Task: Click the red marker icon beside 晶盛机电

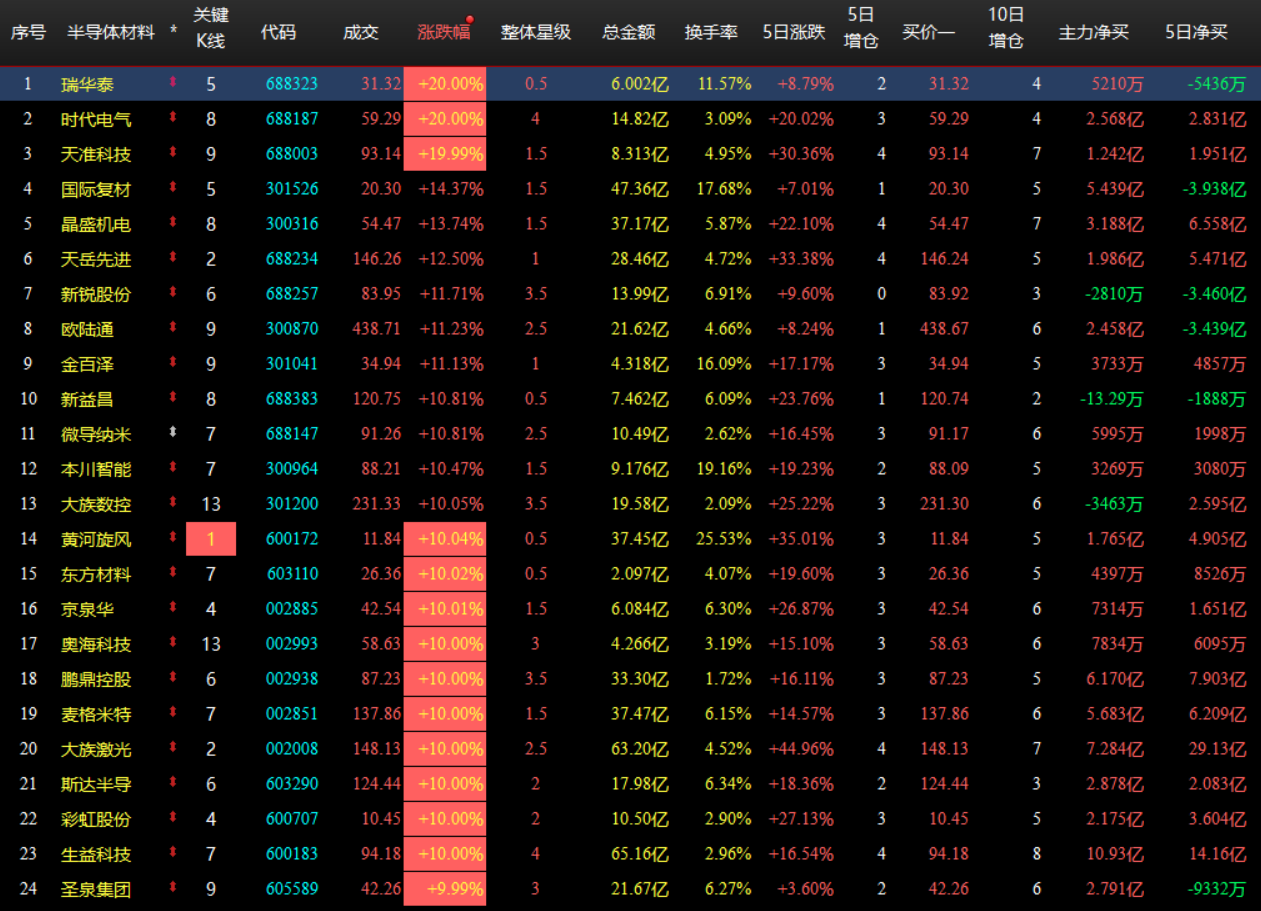Action: click(x=173, y=224)
